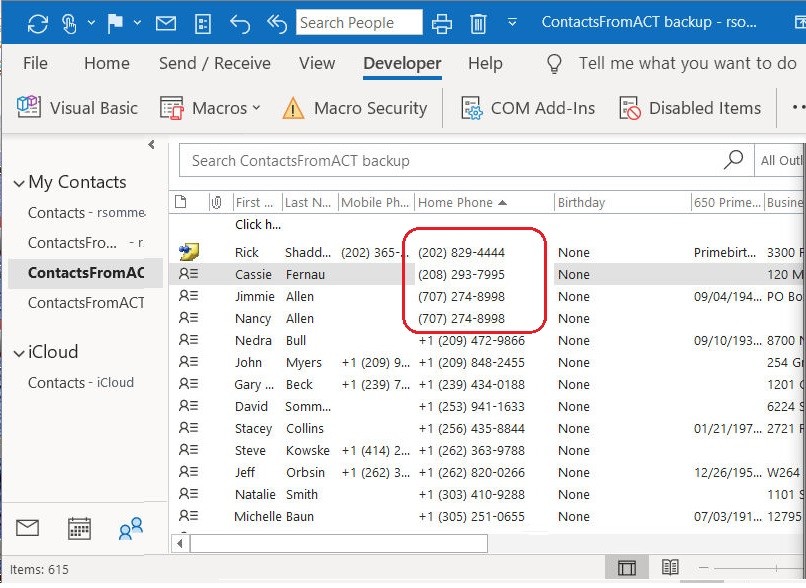This screenshot has height=588, width=806.
Task: Open the Touch/Mouse Mode dropdown arrow
Action: (x=91, y=23)
